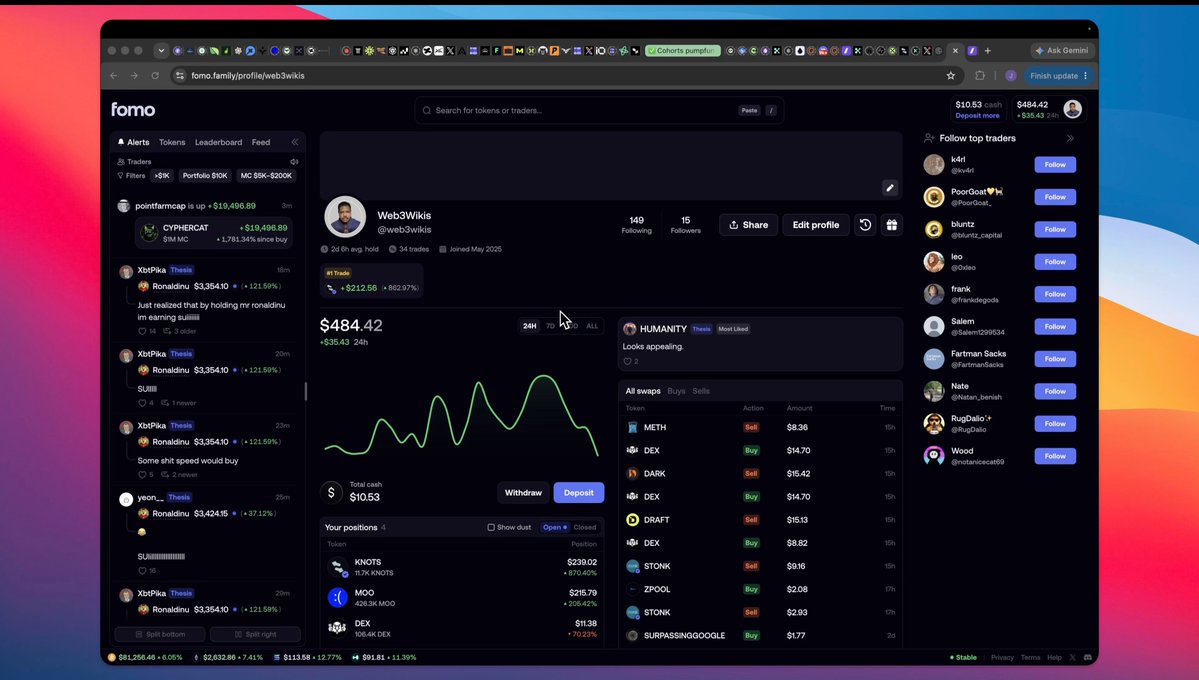Screen dimensions: 1199x680
Task: Collapse the Follow top traders panel
Action: (1070, 138)
